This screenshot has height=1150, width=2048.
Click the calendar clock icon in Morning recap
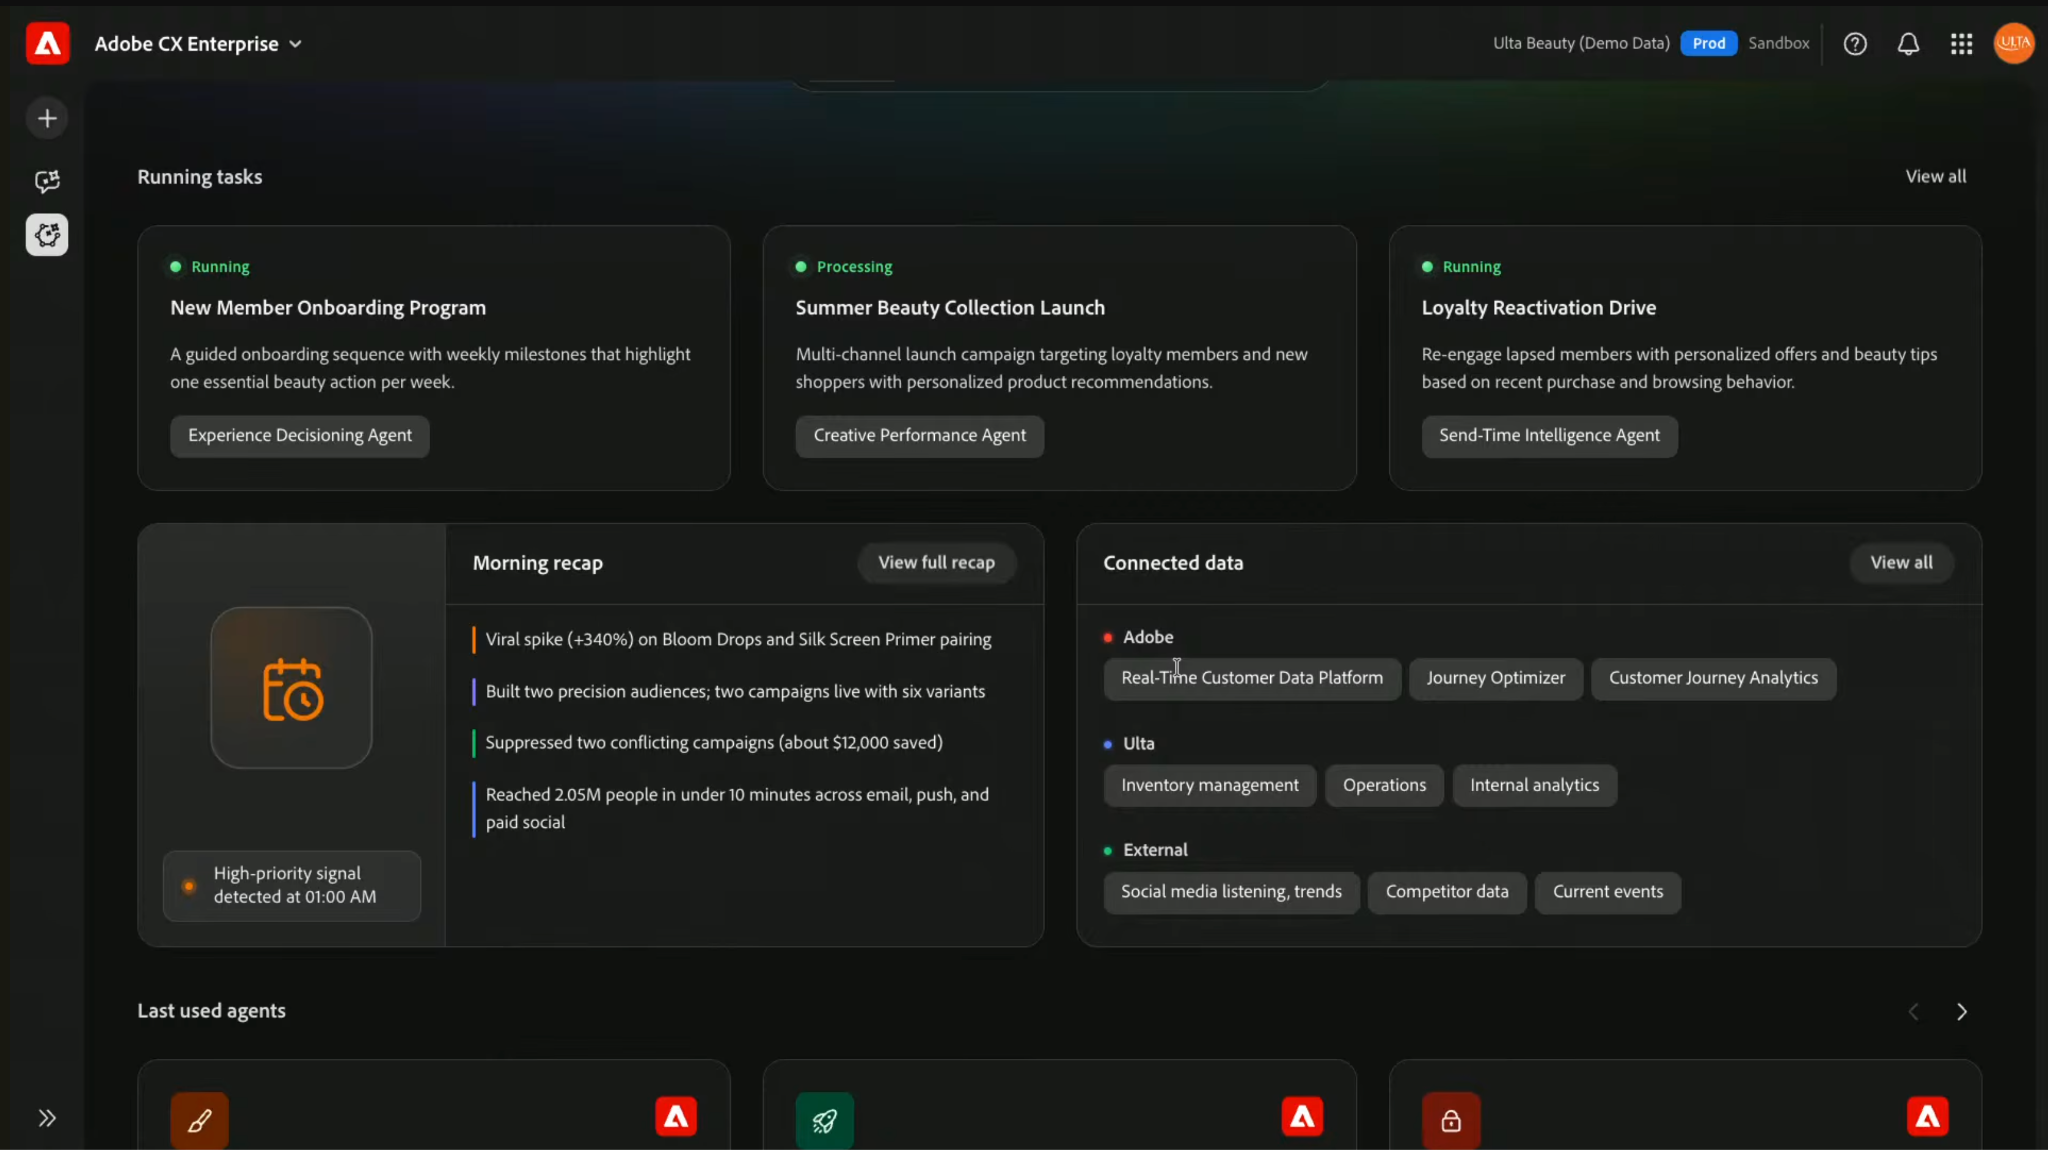click(x=291, y=688)
